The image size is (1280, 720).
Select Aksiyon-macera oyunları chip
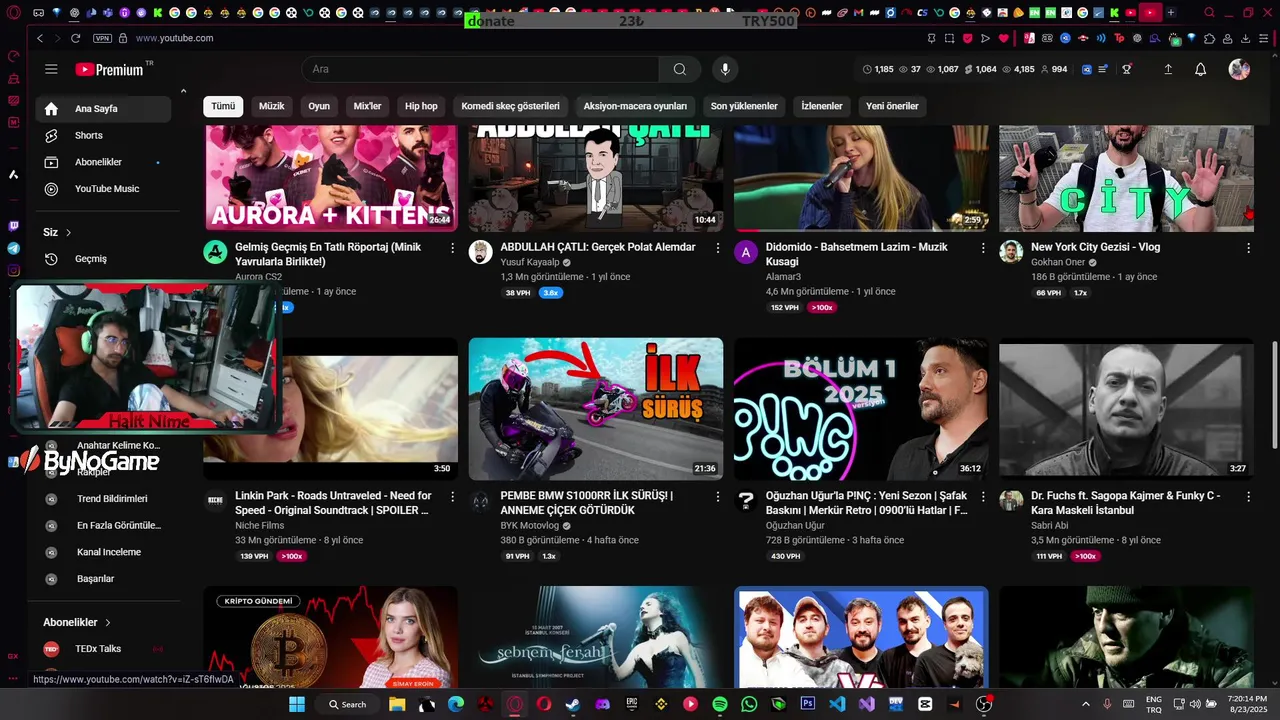point(635,106)
